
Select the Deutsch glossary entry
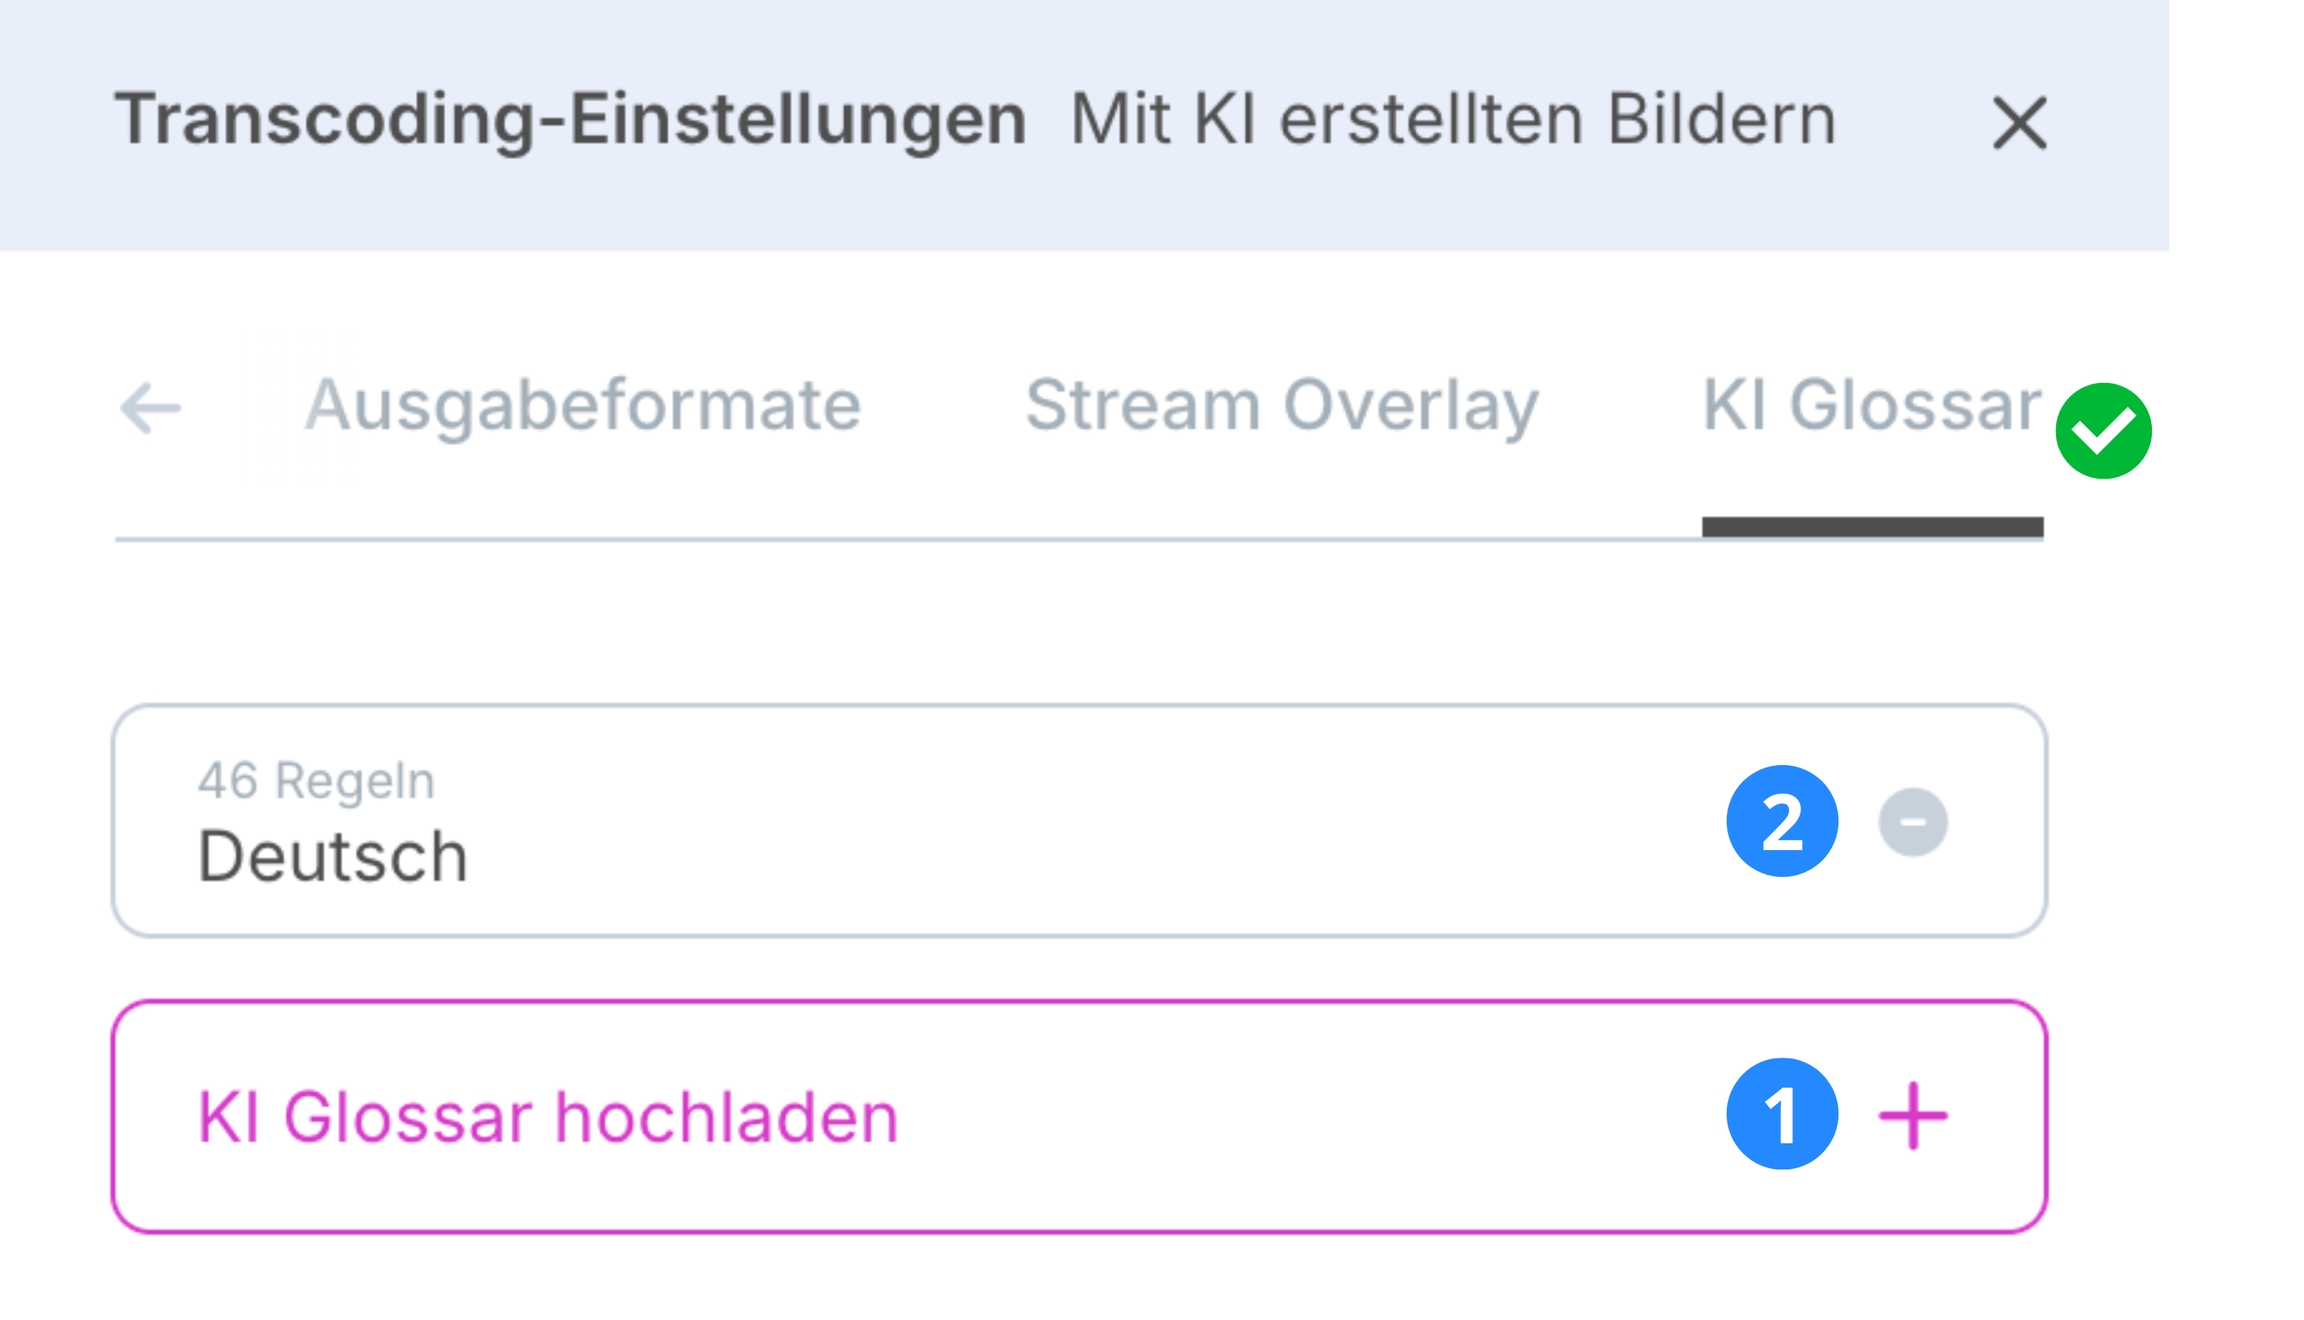tap(900, 822)
